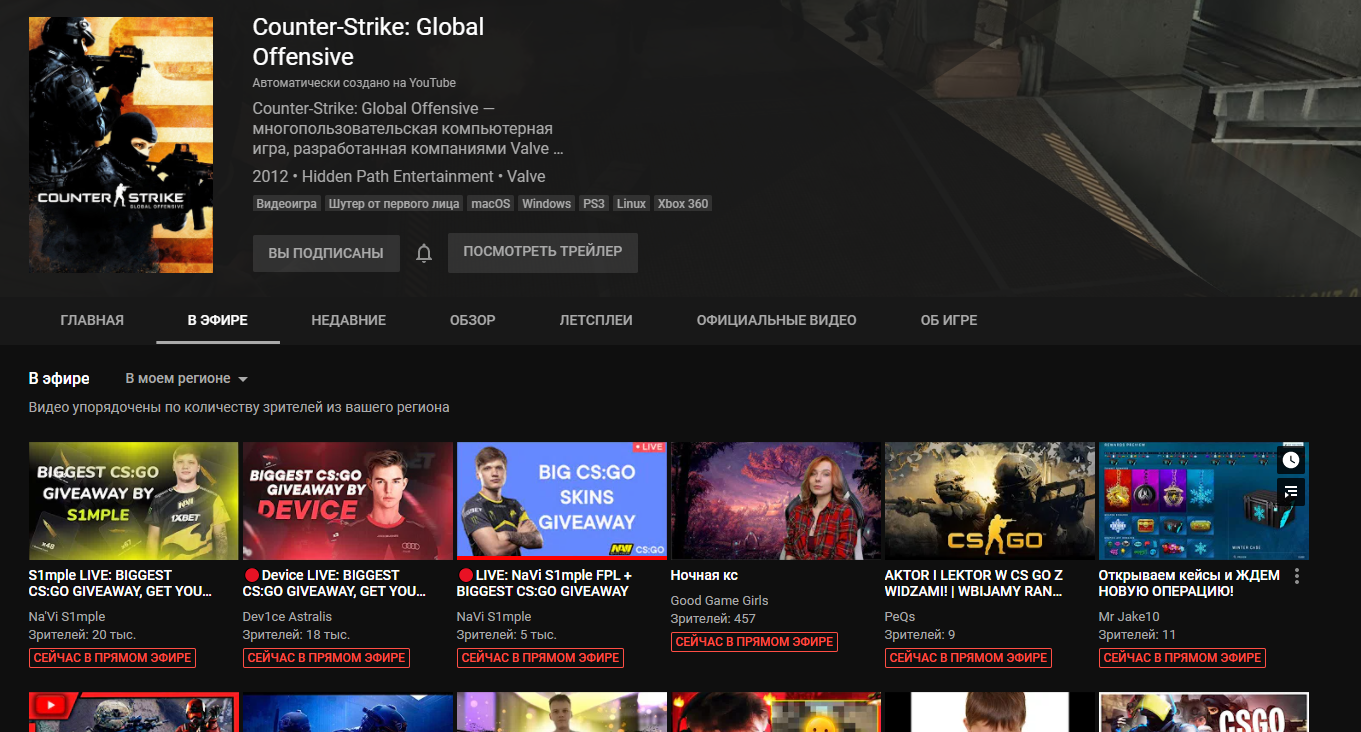Switch to the ГЛАВНАЯ tab
The height and width of the screenshot is (732, 1361).
coord(92,321)
